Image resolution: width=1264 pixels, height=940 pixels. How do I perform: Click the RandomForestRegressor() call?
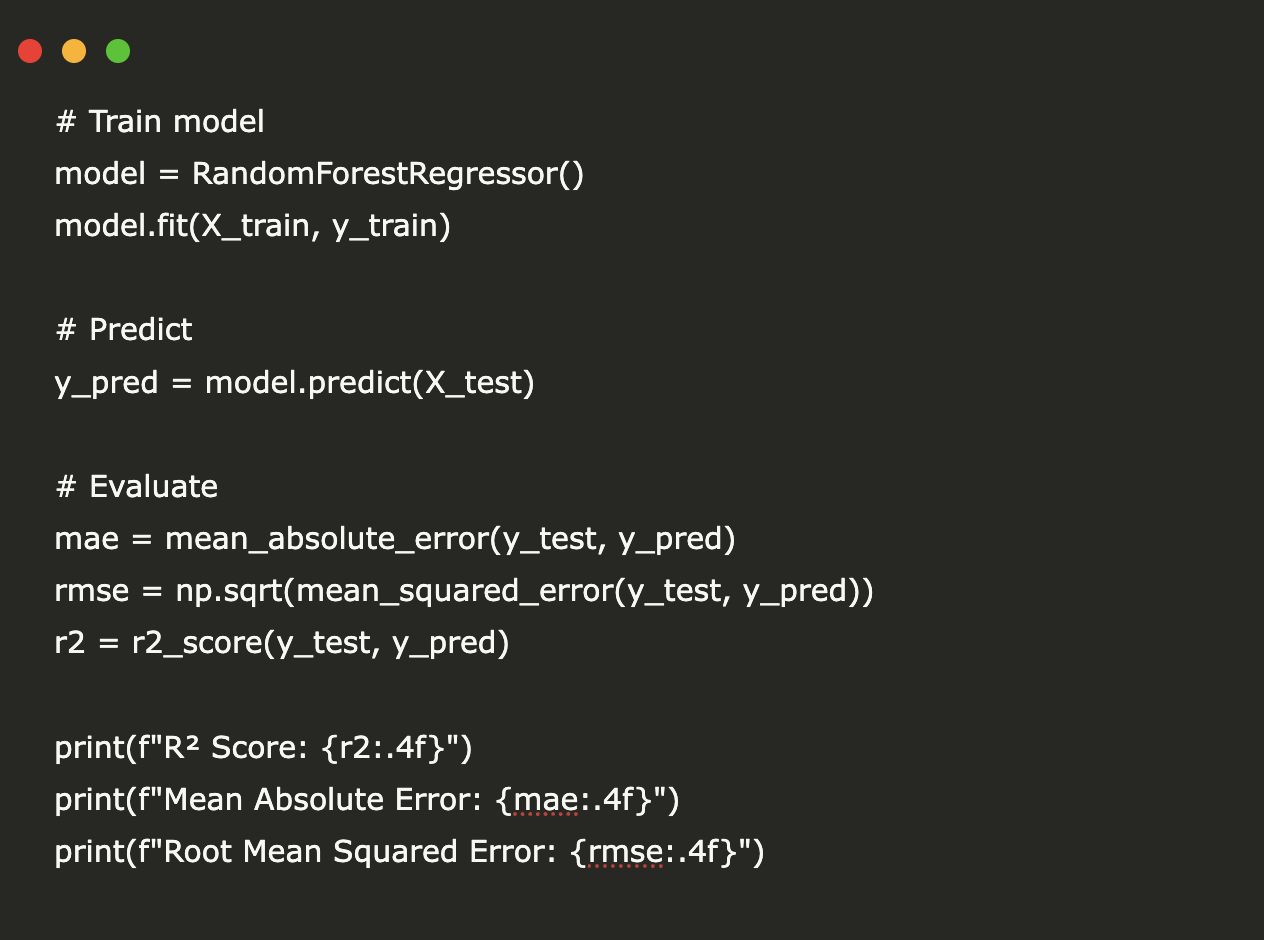coord(387,174)
